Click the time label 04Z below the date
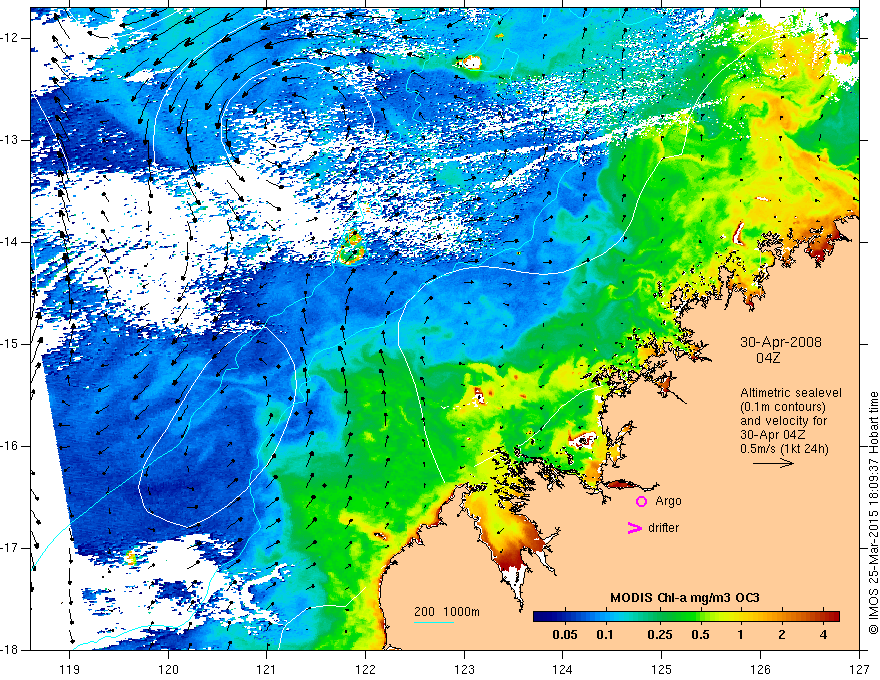Image resolution: width=880 pixels, height=680 pixels. point(768,358)
